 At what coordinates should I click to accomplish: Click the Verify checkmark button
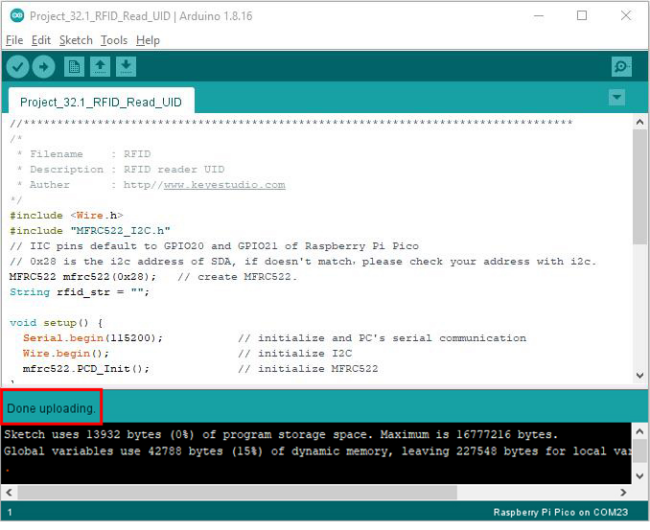pyautogui.click(x=17, y=67)
